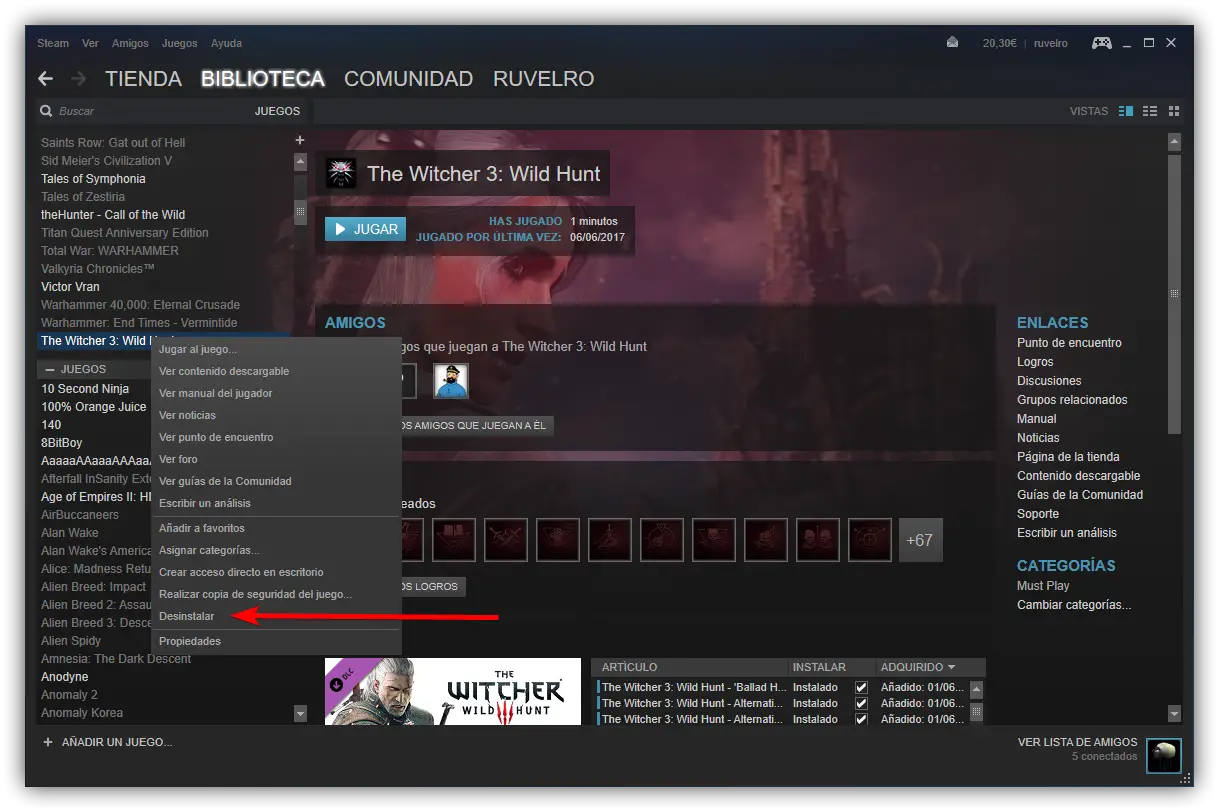Screen dimensions: 1219x812
Task: Toggle the second DLC installed checkbox
Action: click(x=861, y=703)
